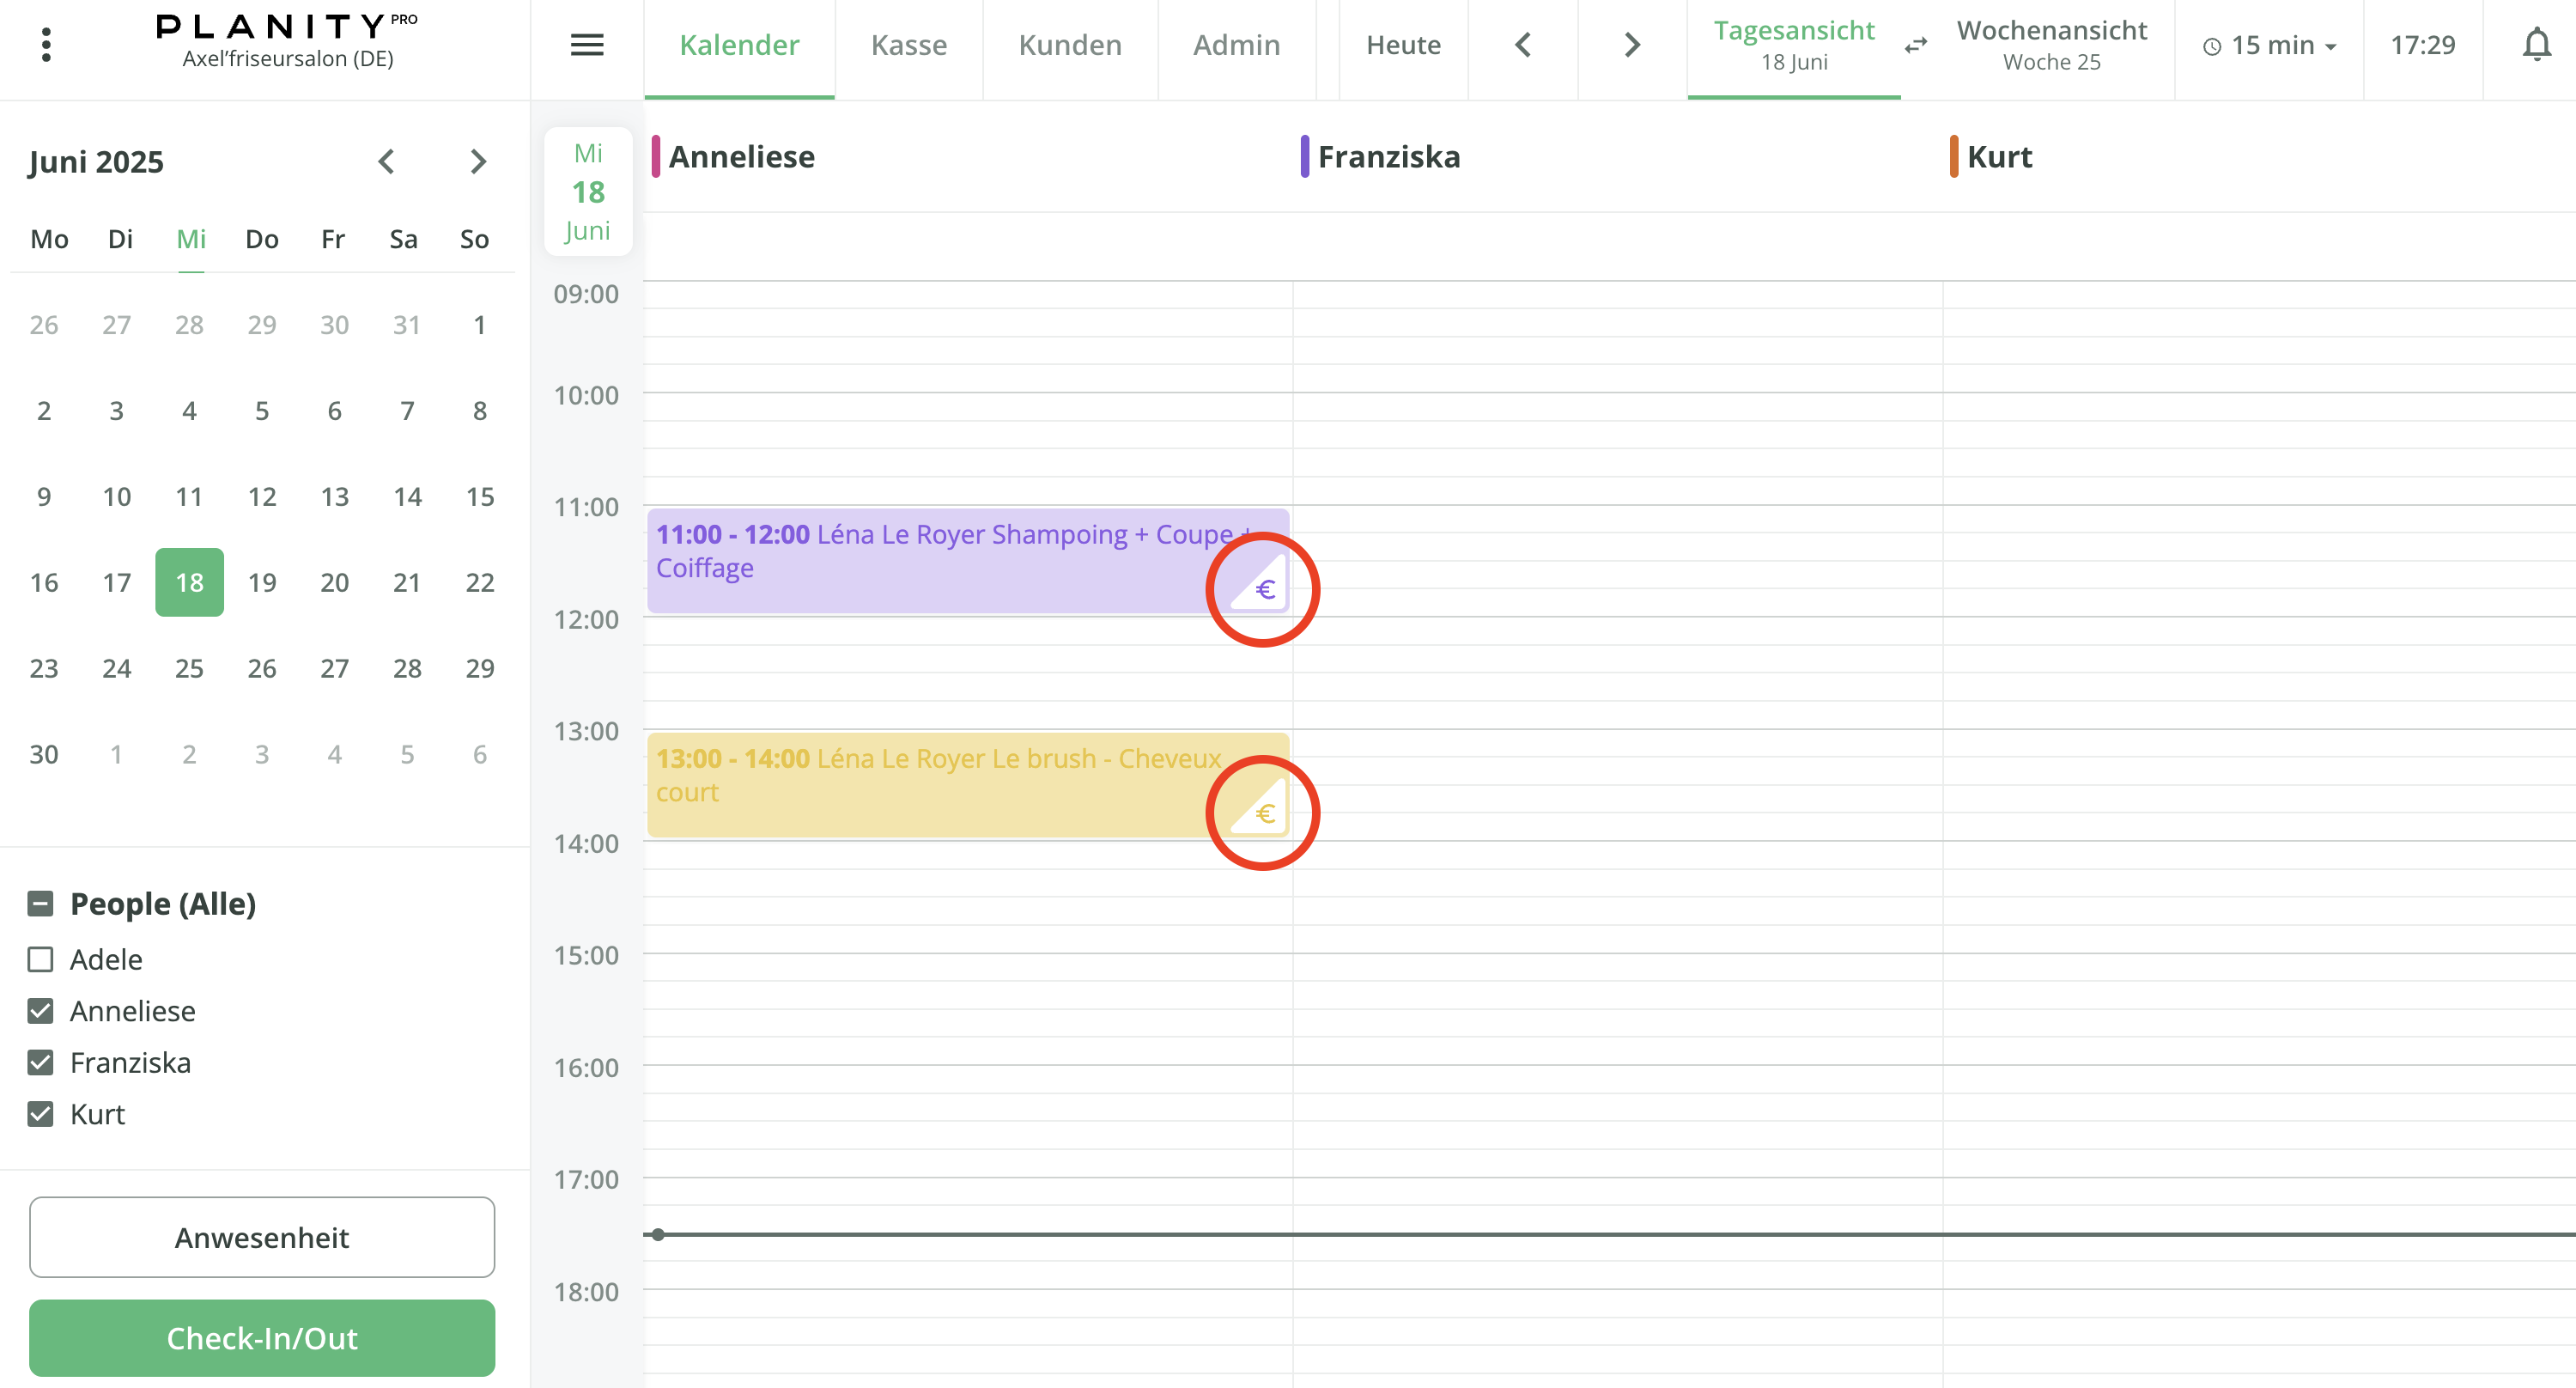This screenshot has height=1388, width=2576.
Task: Go to previous day in toolbar
Action: click(1522, 45)
